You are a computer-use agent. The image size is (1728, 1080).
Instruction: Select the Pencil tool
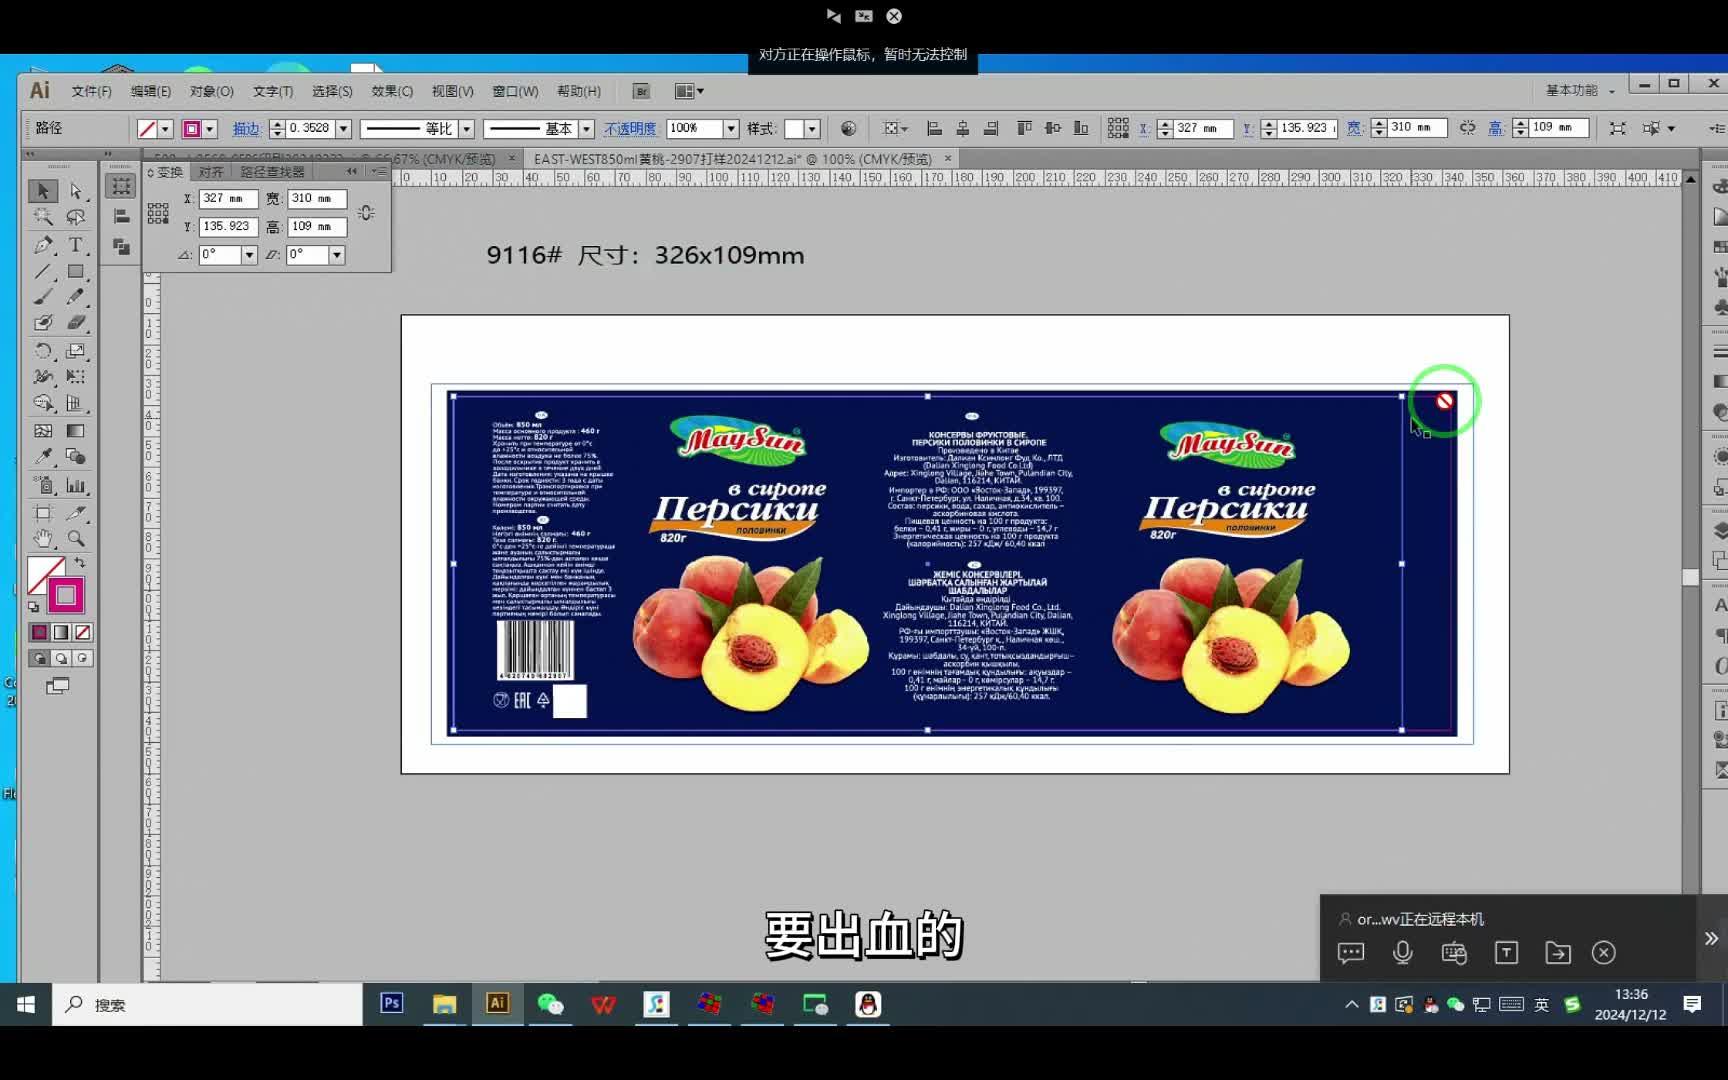[76, 297]
